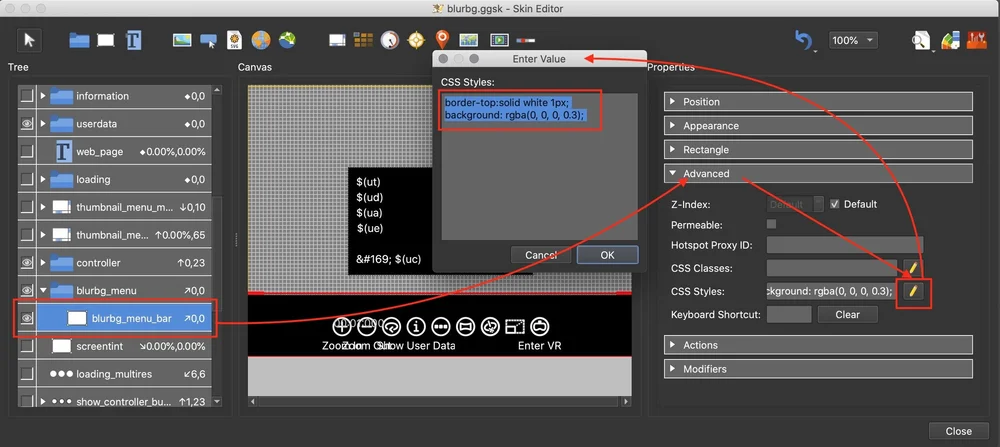Screen dimensions: 1000x447
Task: Select the blurbg_menu_bar tree row
Action: tap(114, 318)
